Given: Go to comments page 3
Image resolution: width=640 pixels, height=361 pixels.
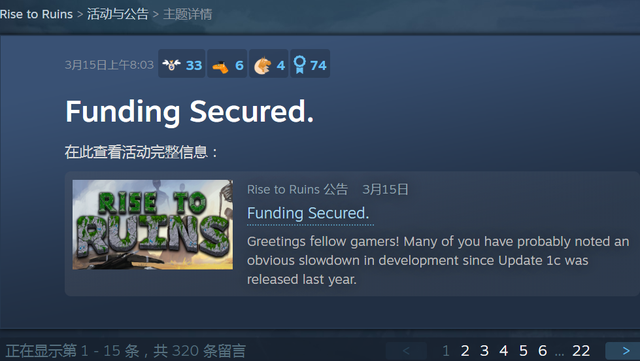Looking at the screenshot, I should pos(484,351).
